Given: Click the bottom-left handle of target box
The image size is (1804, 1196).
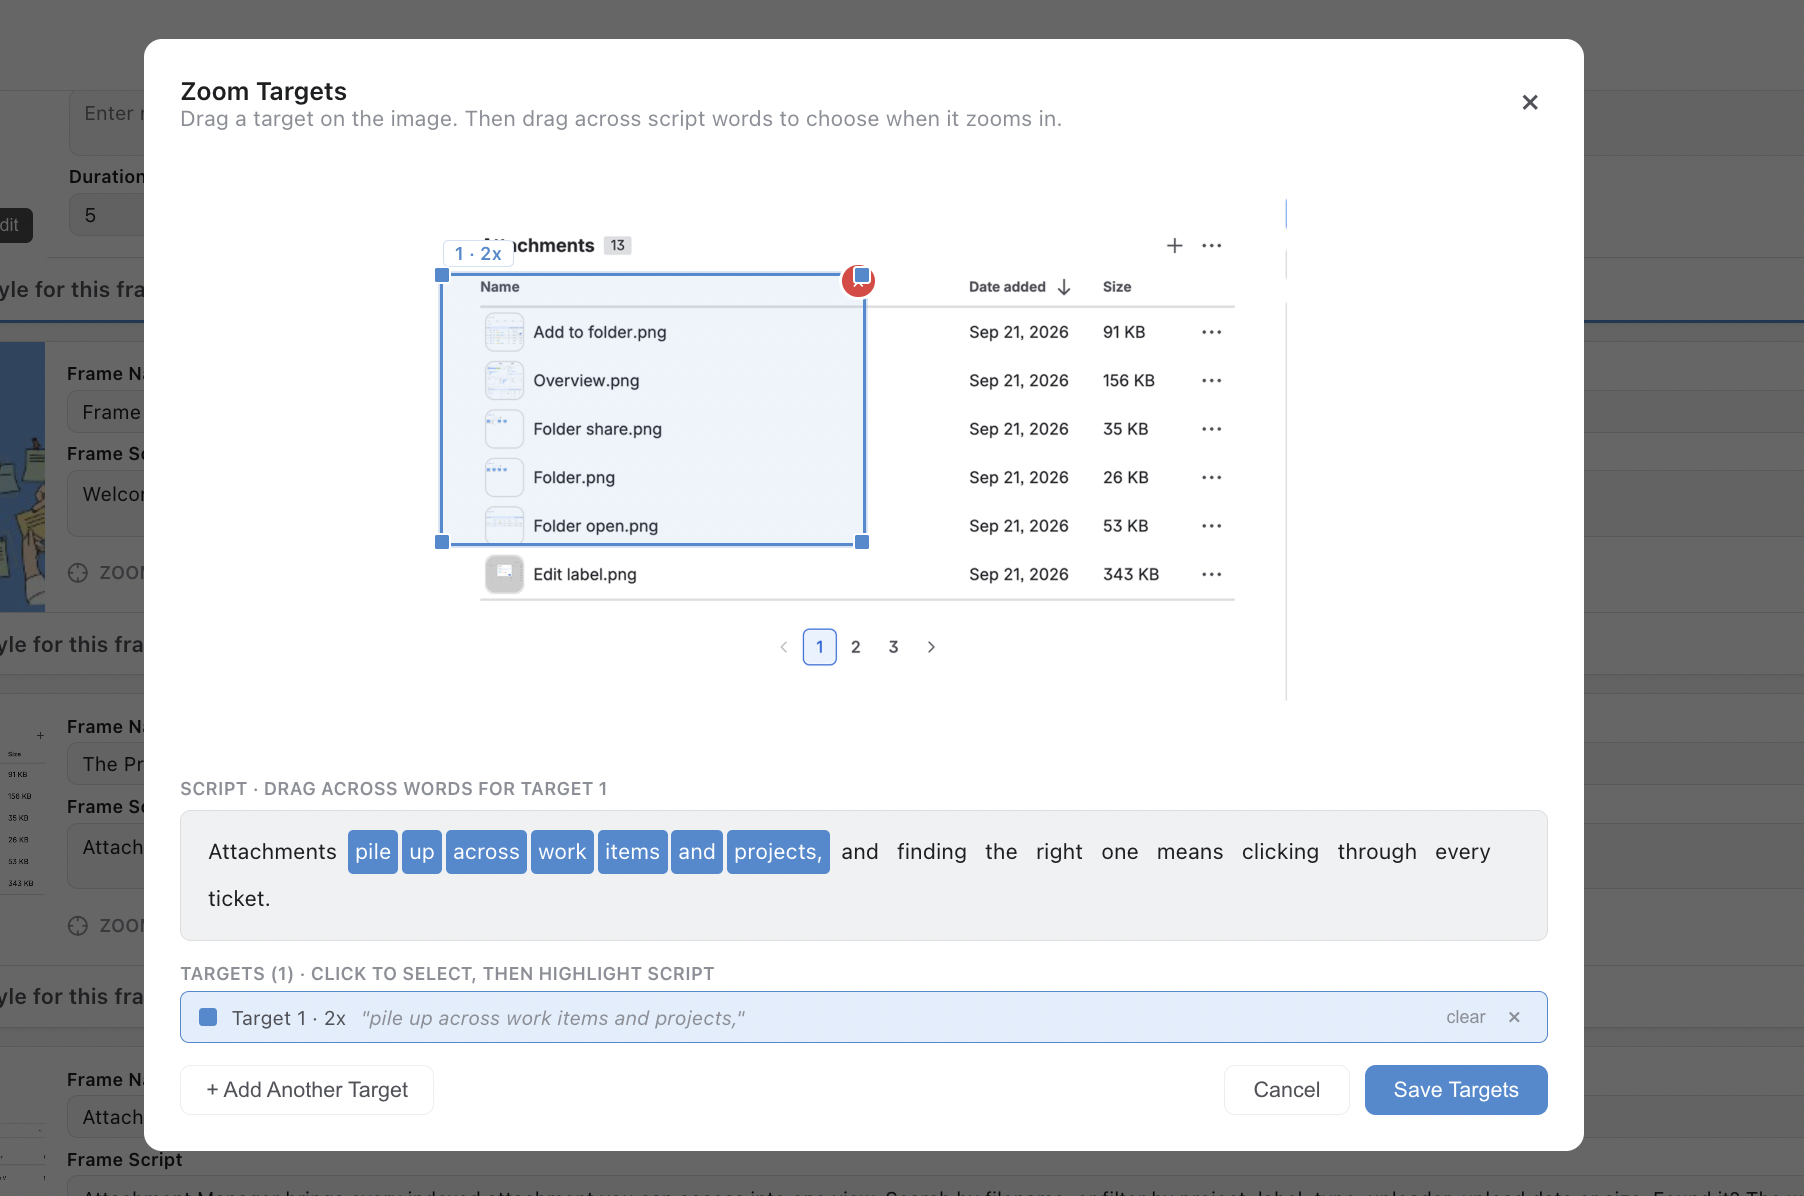Looking at the screenshot, I should click(x=442, y=542).
